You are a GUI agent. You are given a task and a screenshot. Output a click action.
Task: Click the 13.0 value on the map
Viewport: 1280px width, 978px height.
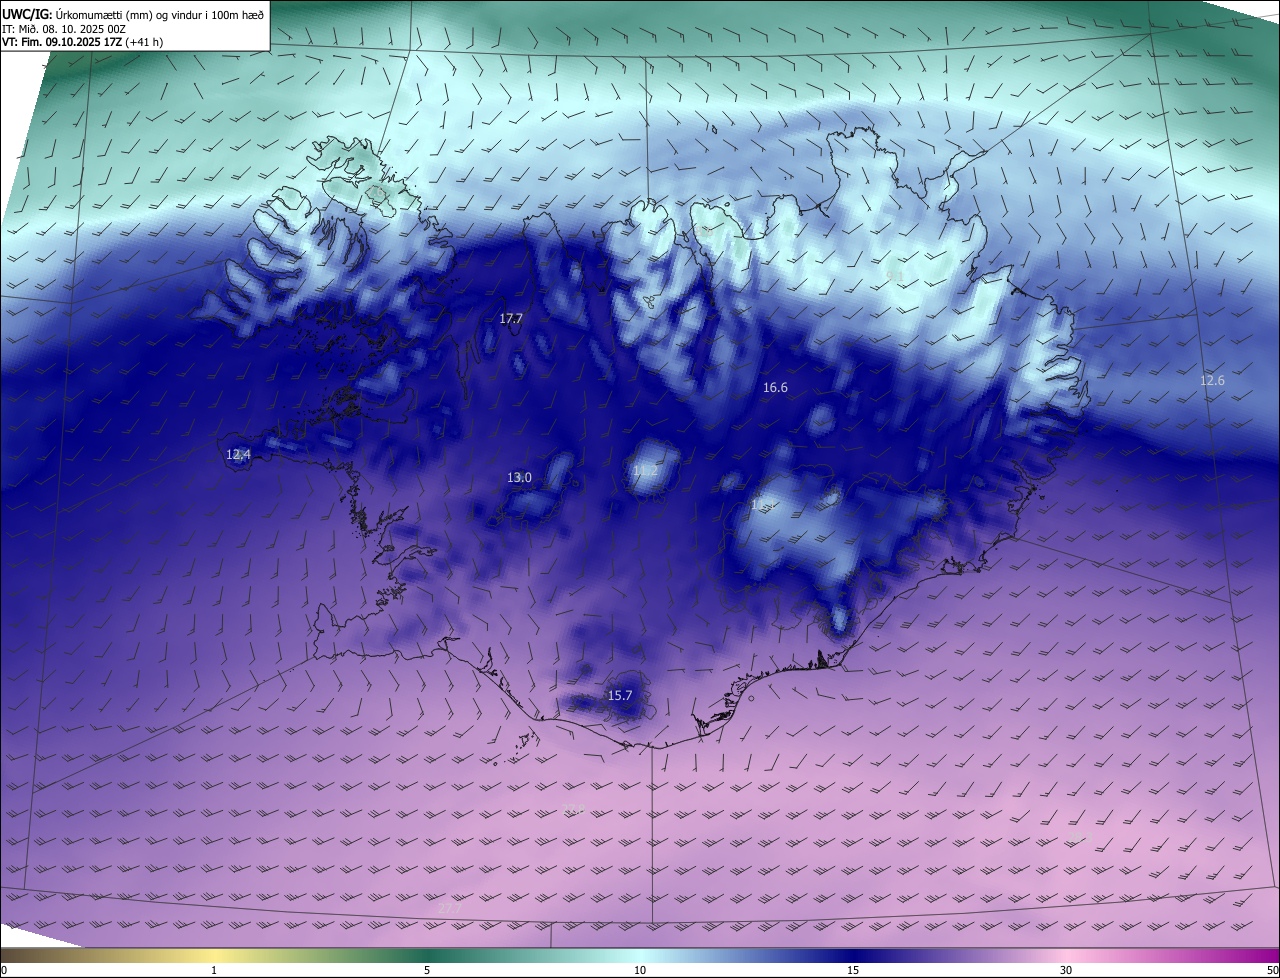(x=519, y=478)
